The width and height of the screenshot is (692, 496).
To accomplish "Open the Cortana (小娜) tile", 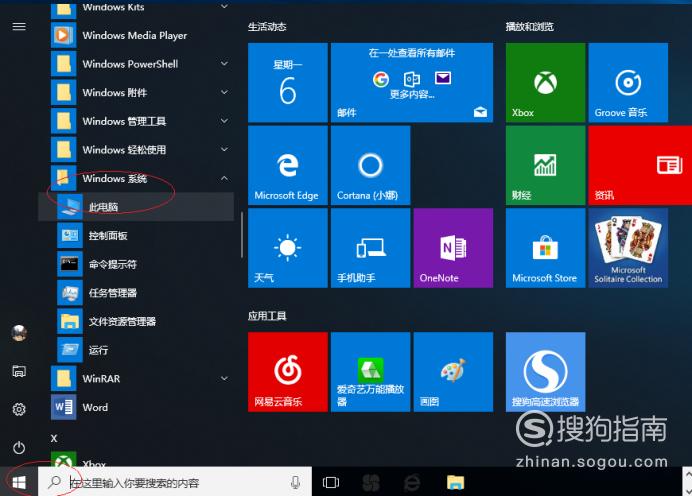I will point(370,165).
